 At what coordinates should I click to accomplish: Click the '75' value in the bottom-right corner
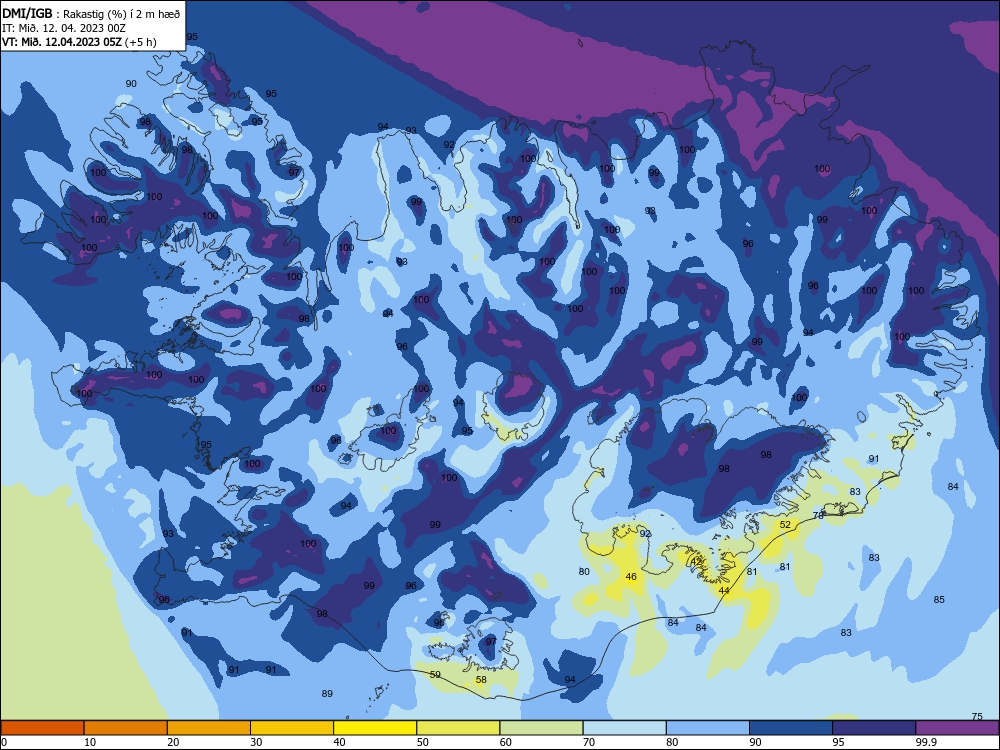(976, 717)
